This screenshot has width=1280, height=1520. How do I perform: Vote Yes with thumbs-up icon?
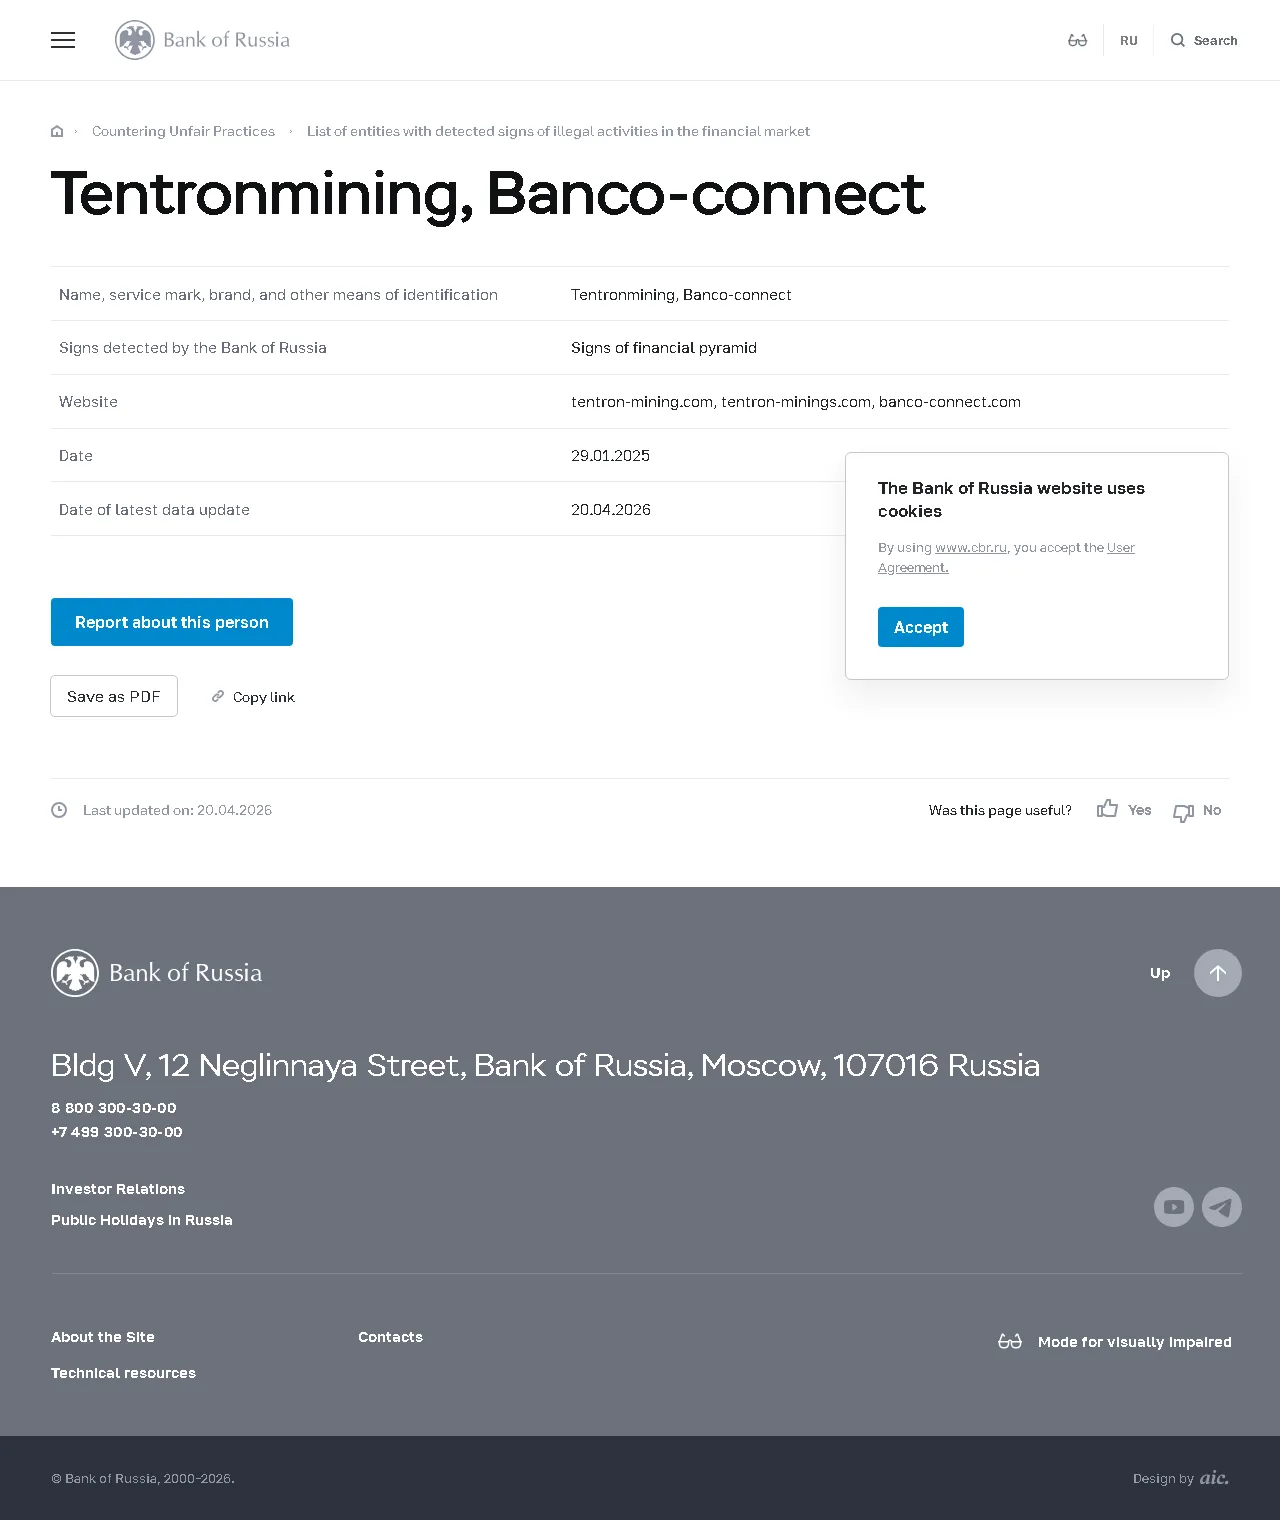pyautogui.click(x=1107, y=809)
